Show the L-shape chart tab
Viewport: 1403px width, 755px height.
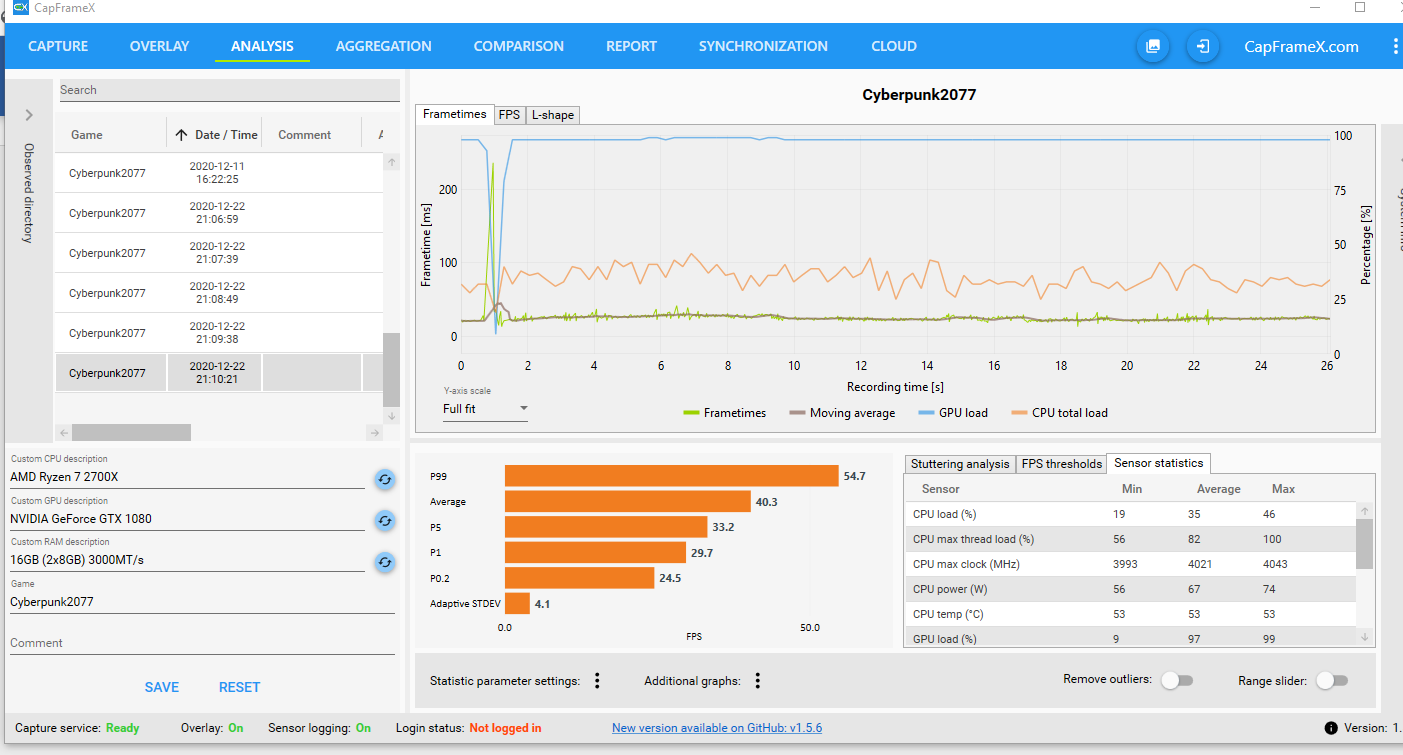point(552,115)
